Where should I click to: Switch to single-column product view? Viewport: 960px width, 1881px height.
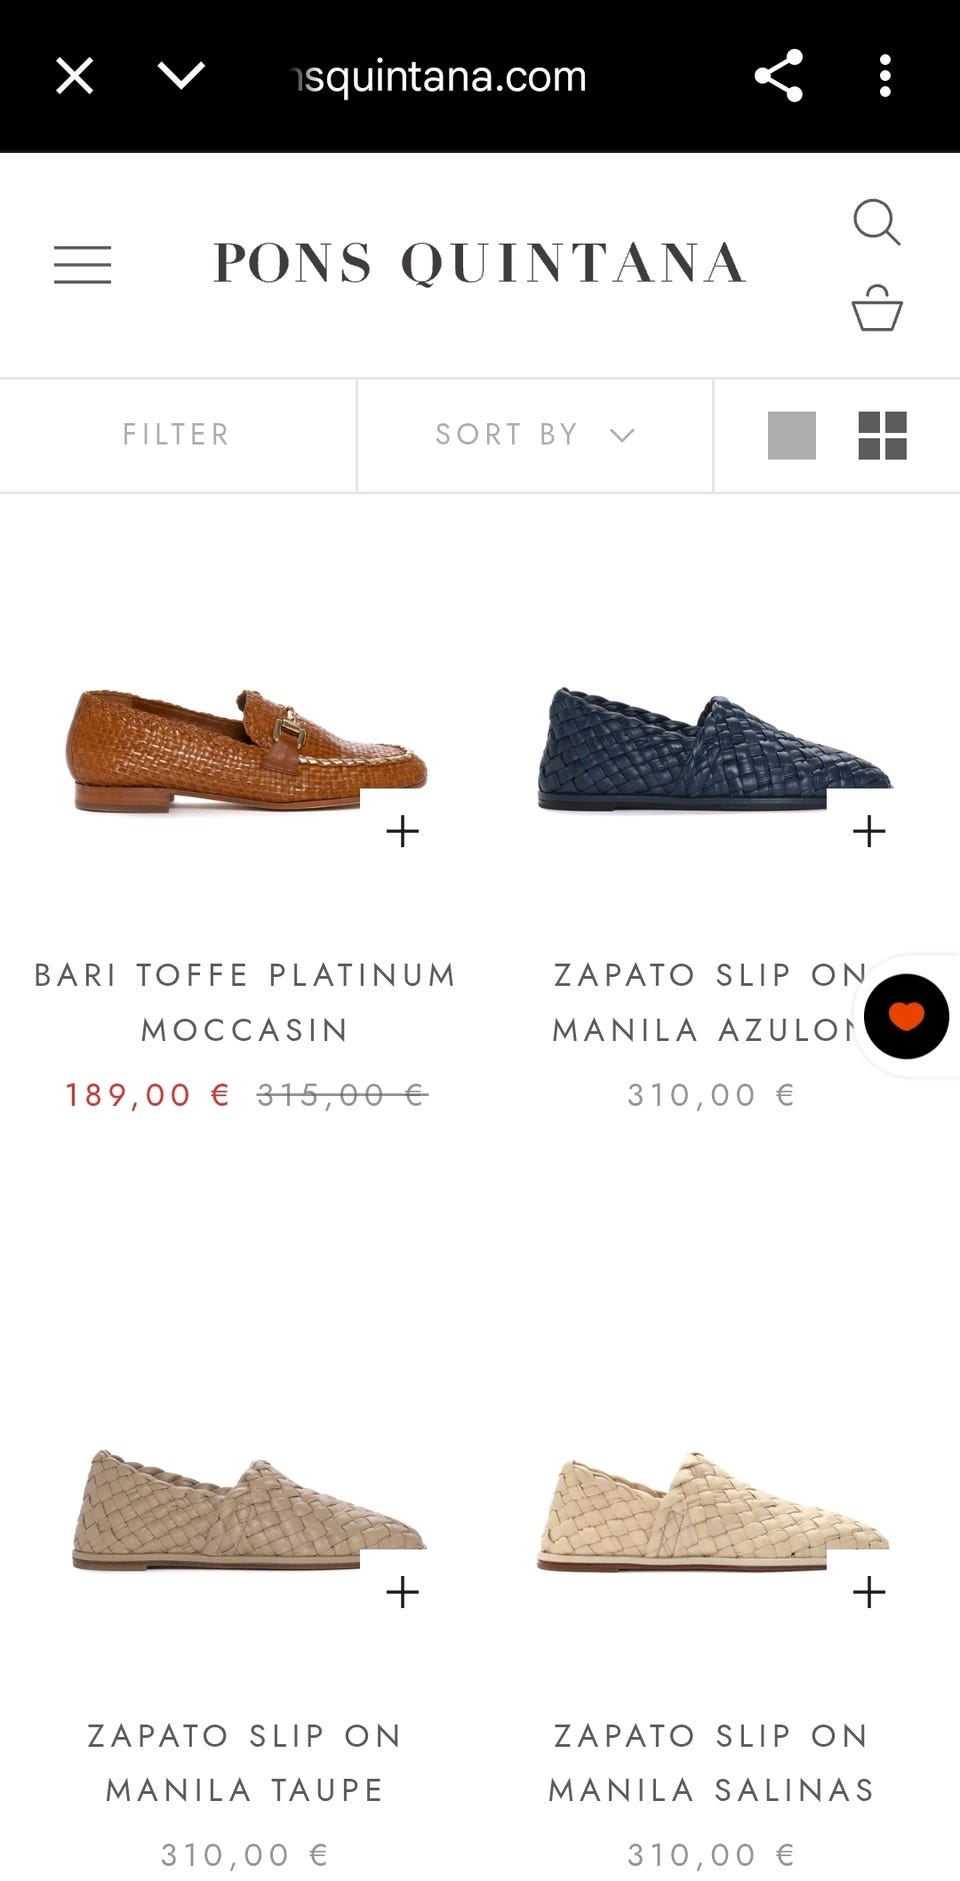[x=791, y=435]
